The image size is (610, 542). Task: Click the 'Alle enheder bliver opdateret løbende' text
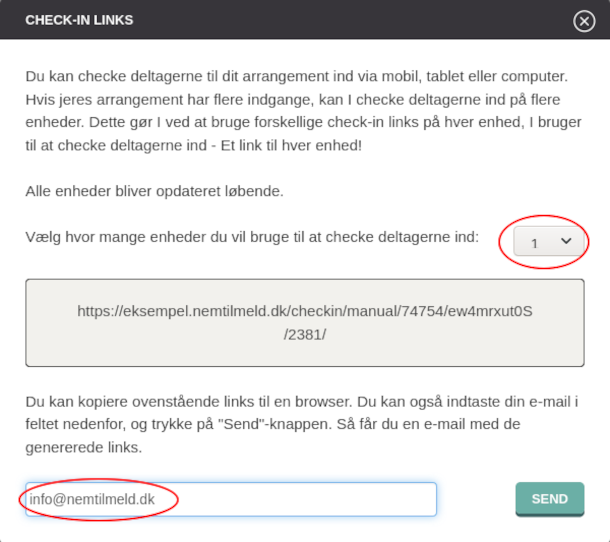pyautogui.click(x=154, y=191)
